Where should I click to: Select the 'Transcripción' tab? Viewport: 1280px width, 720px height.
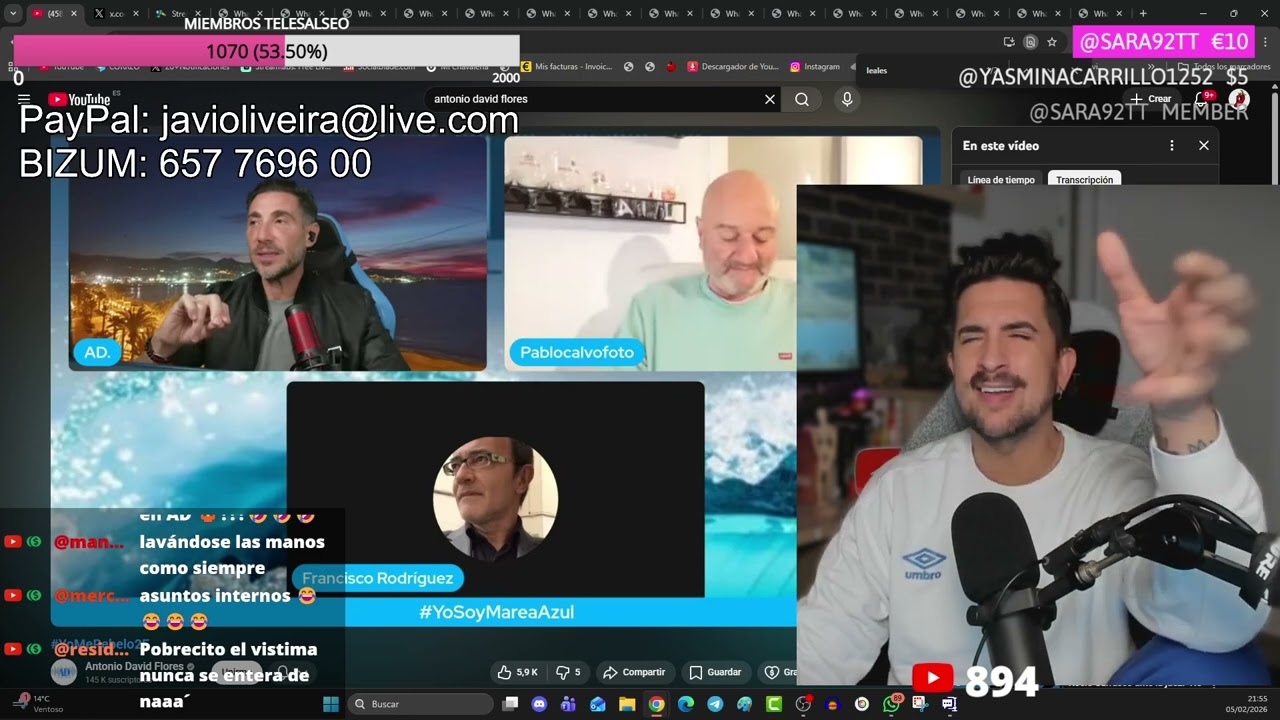click(x=1085, y=180)
